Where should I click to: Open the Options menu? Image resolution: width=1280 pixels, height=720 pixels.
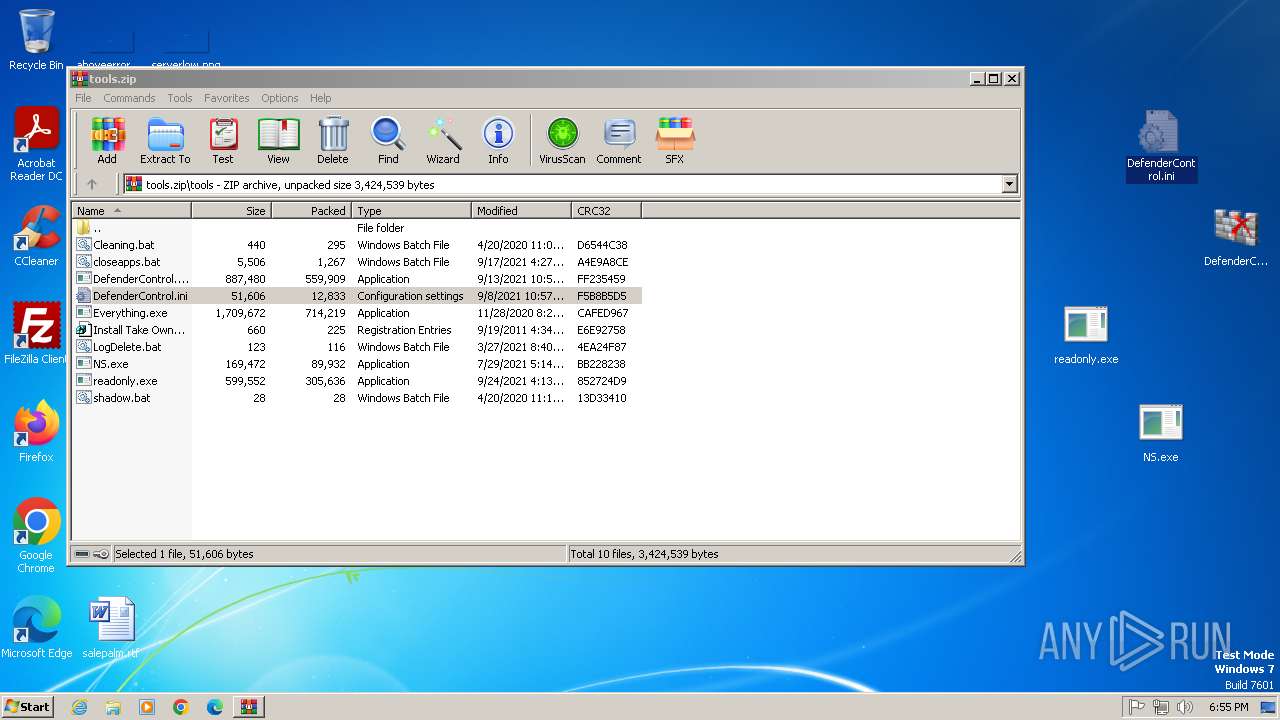(x=280, y=98)
